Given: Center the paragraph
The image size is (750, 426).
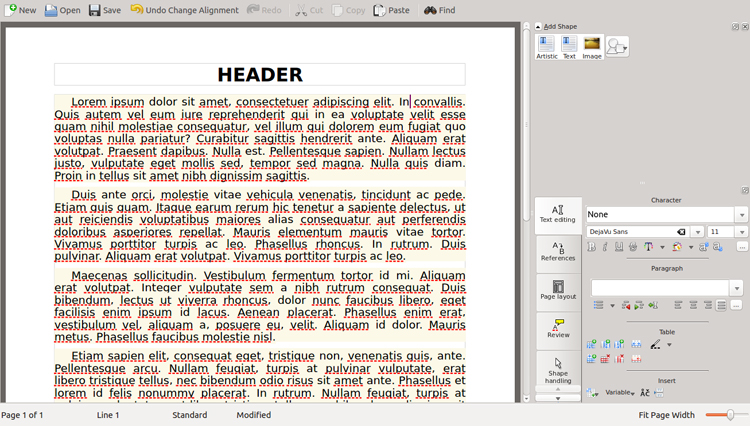Looking at the screenshot, I should (x=693, y=305).
